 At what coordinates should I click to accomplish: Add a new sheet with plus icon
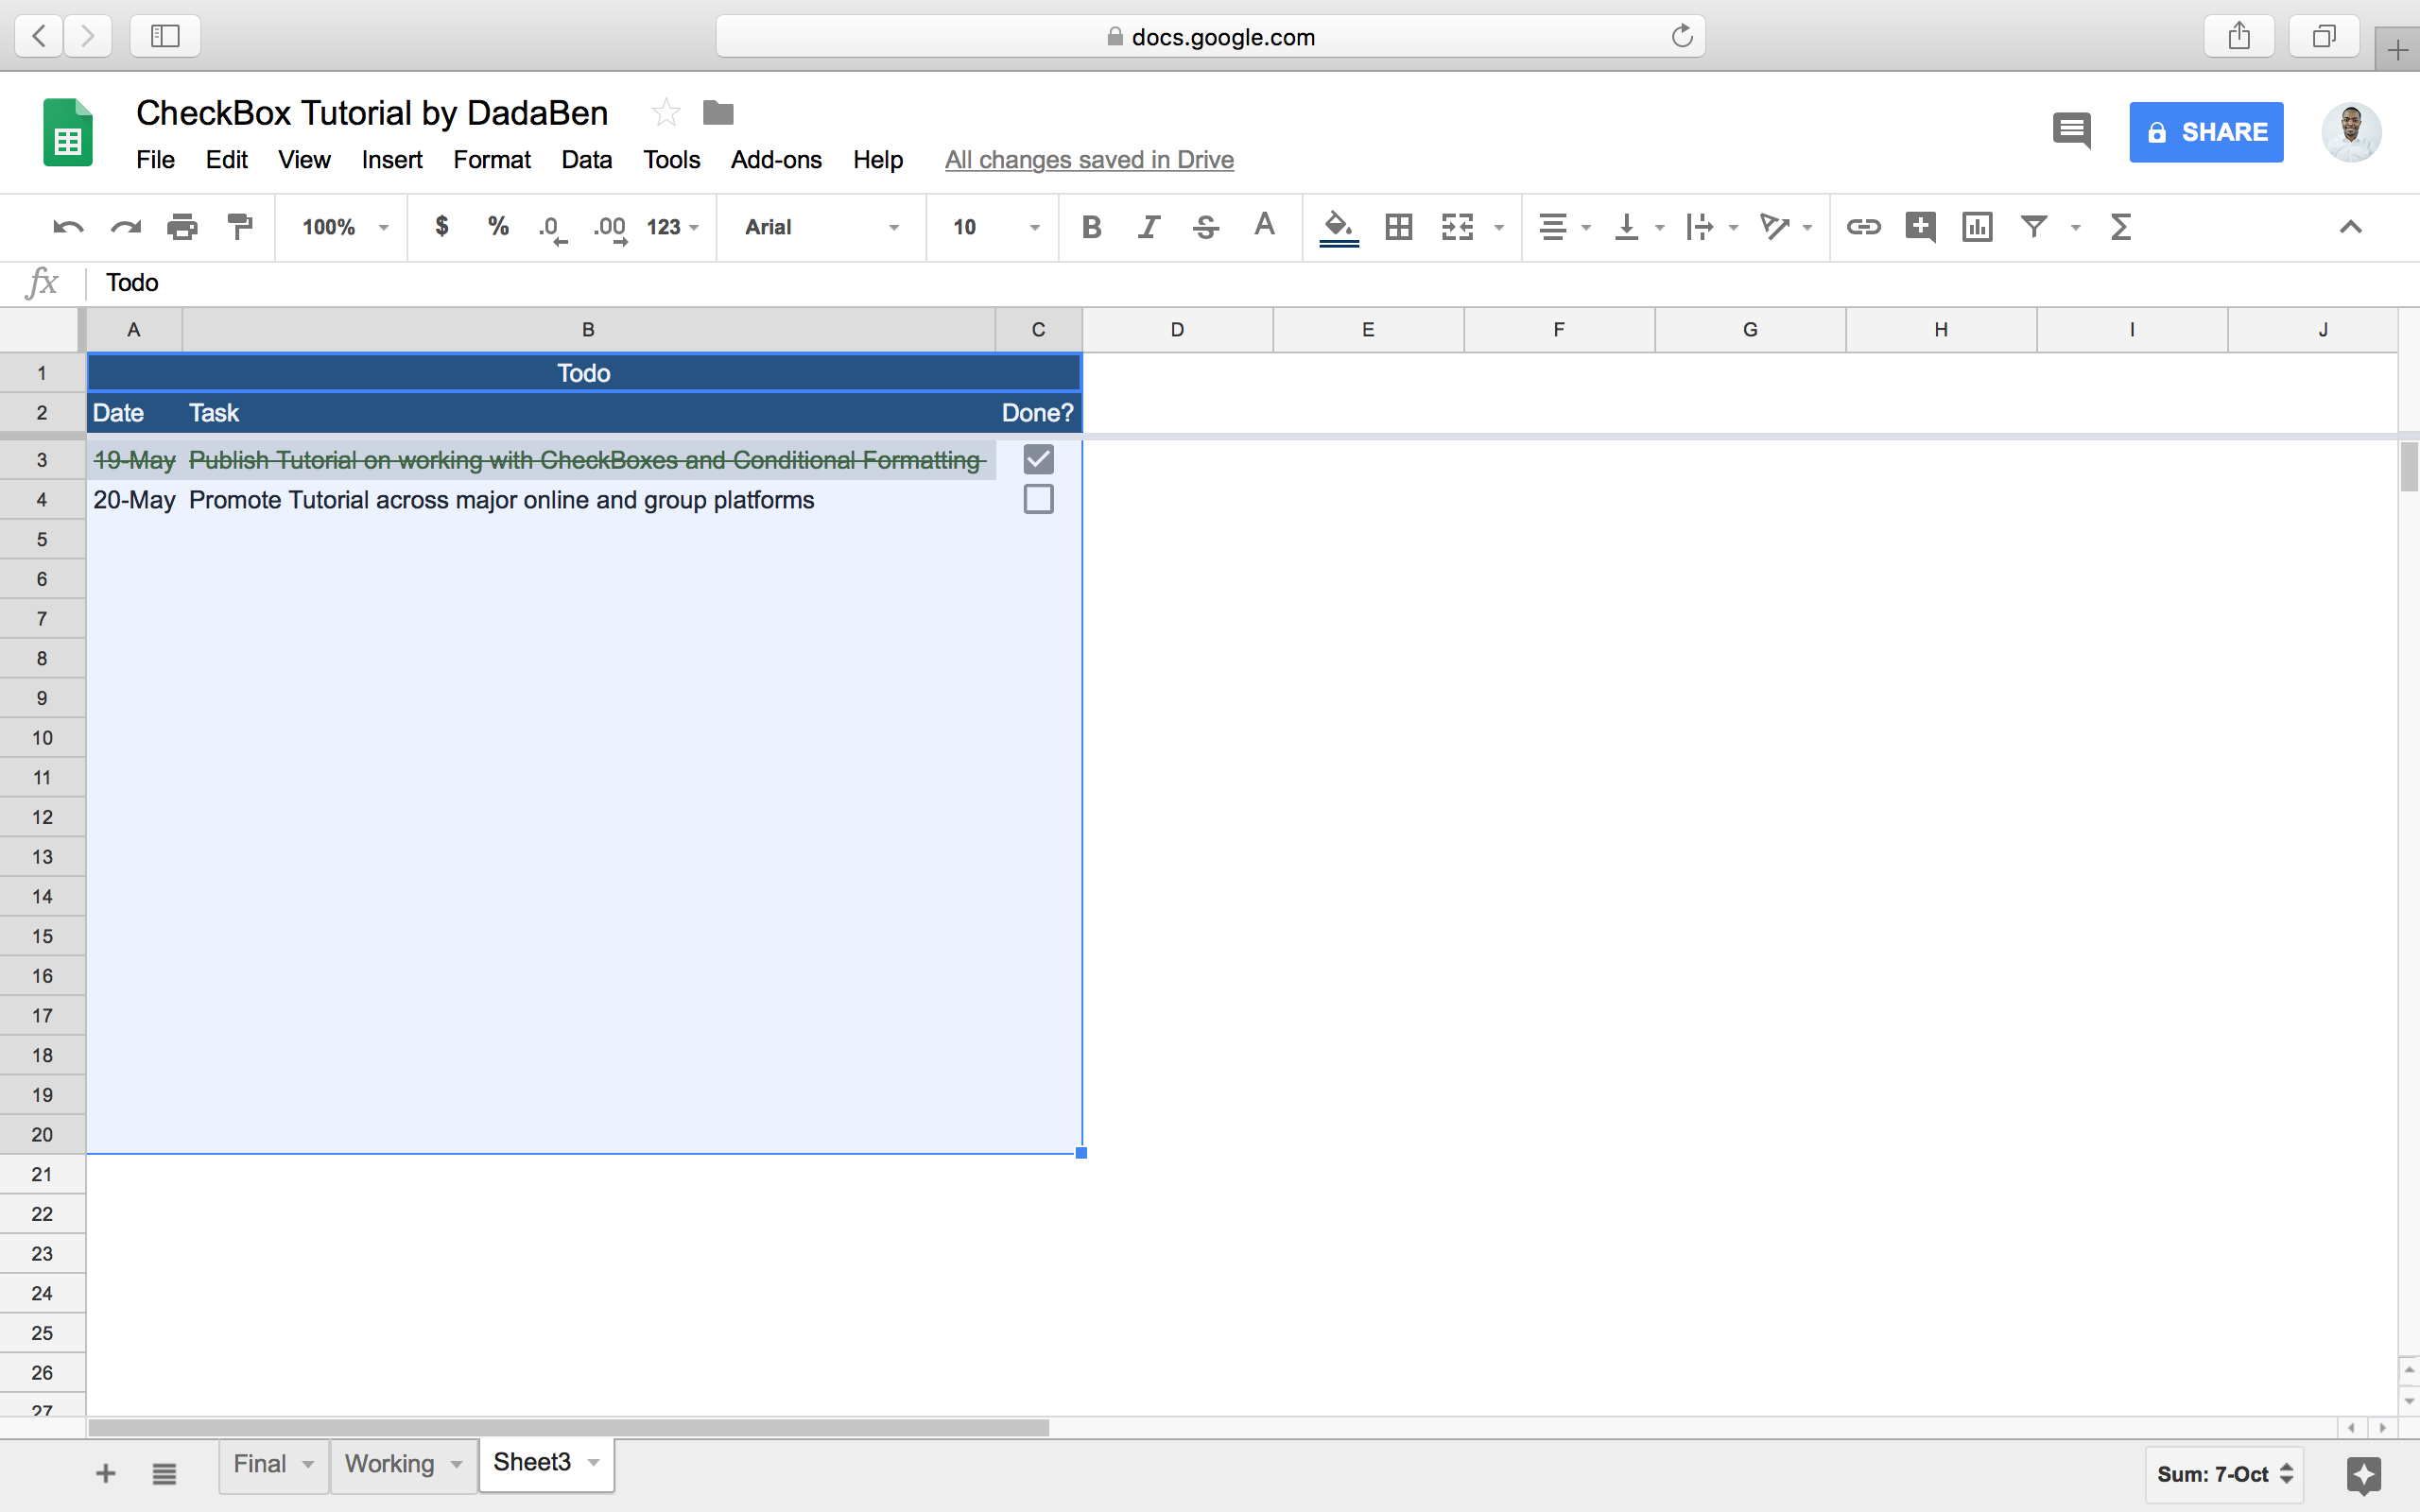[x=105, y=1473]
